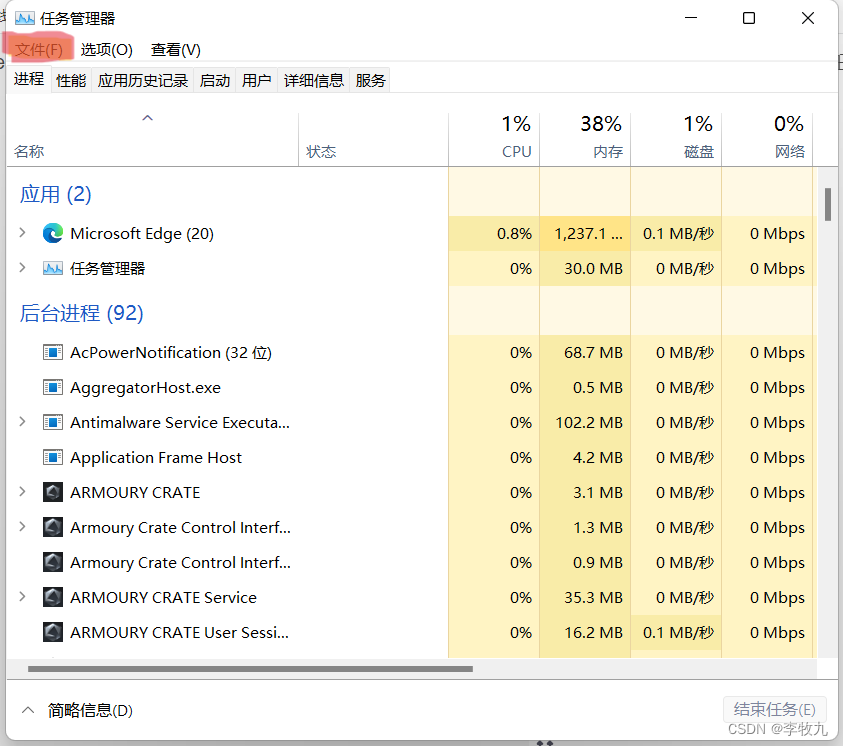Click the horizontal scrollbar thumb
This screenshot has height=746, width=843.
(x=251, y=669)
